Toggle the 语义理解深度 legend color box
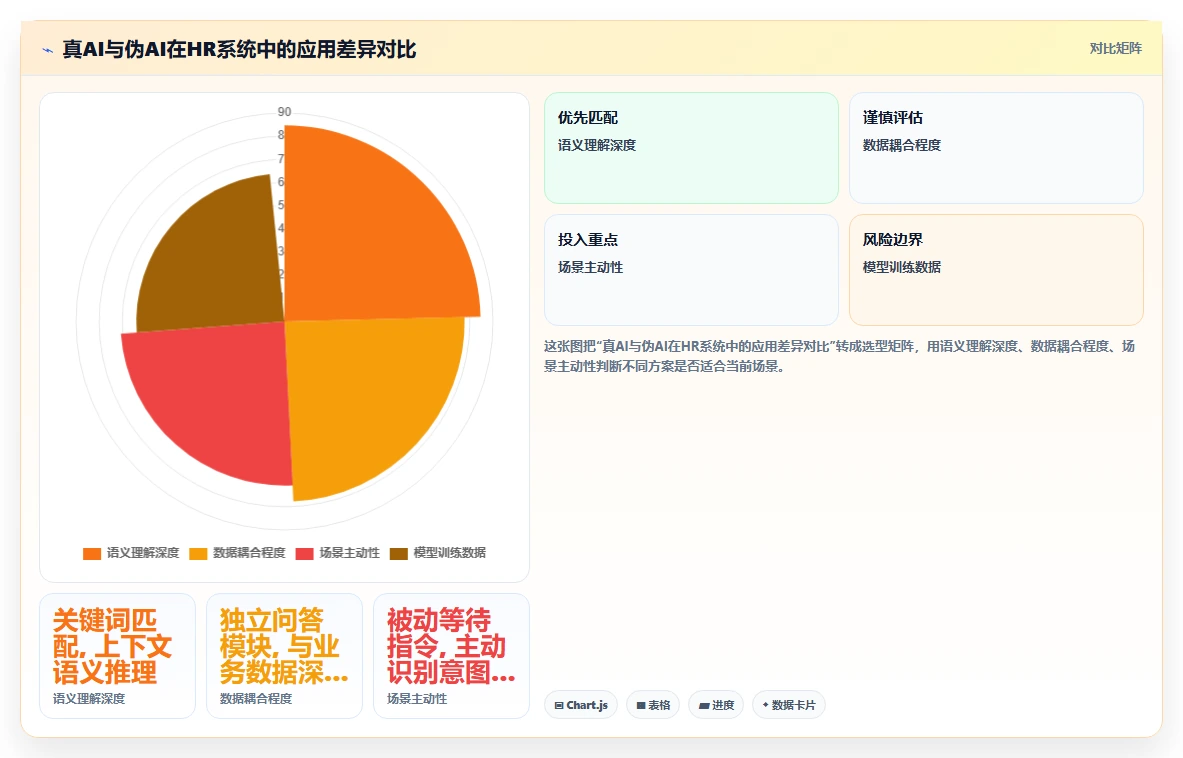Screen dimensions: 1183x758 (x=92, y=554)
